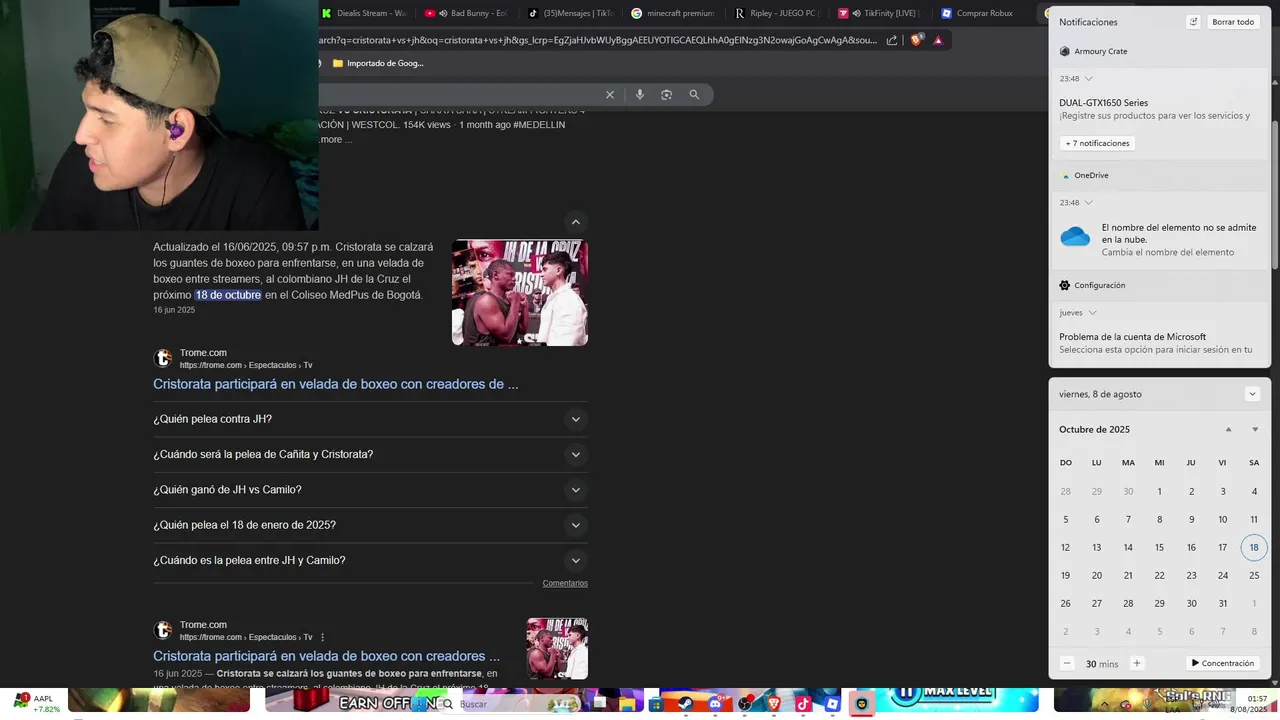Viewport: 1280px width, 720px height.
Task: Click the magnifier search button
Action: 694,94
